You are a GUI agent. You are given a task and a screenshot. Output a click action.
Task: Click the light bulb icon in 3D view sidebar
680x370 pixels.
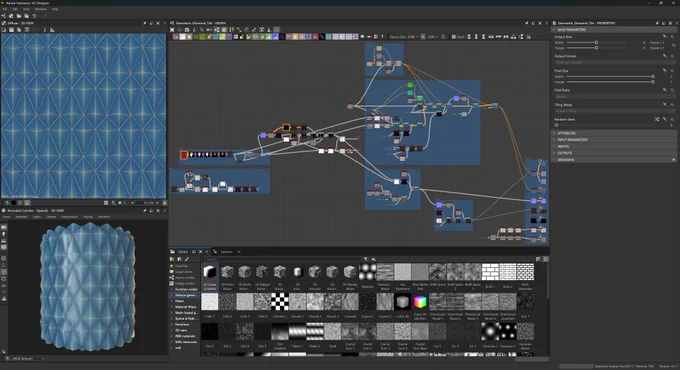pos(4,234)
